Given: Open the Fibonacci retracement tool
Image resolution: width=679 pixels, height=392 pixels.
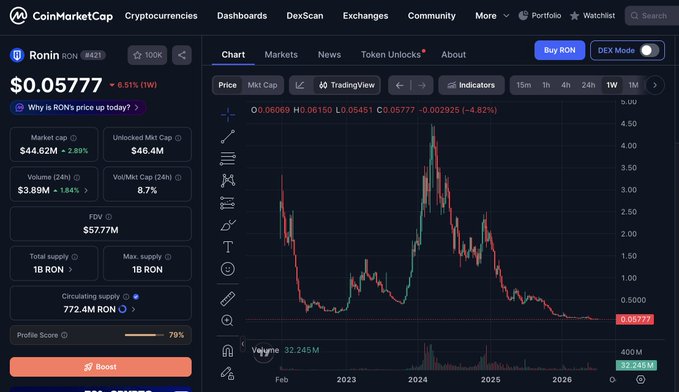Looking at the screenshot, I should pos(228,159).
